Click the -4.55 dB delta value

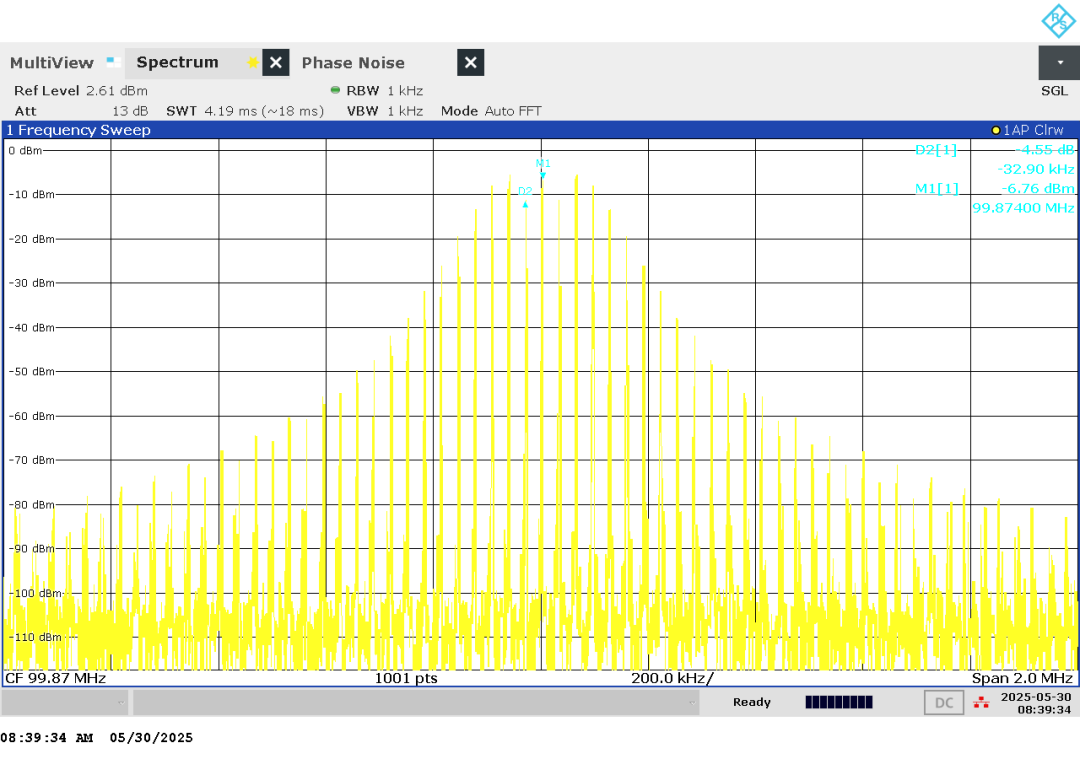pos(1044,150)
